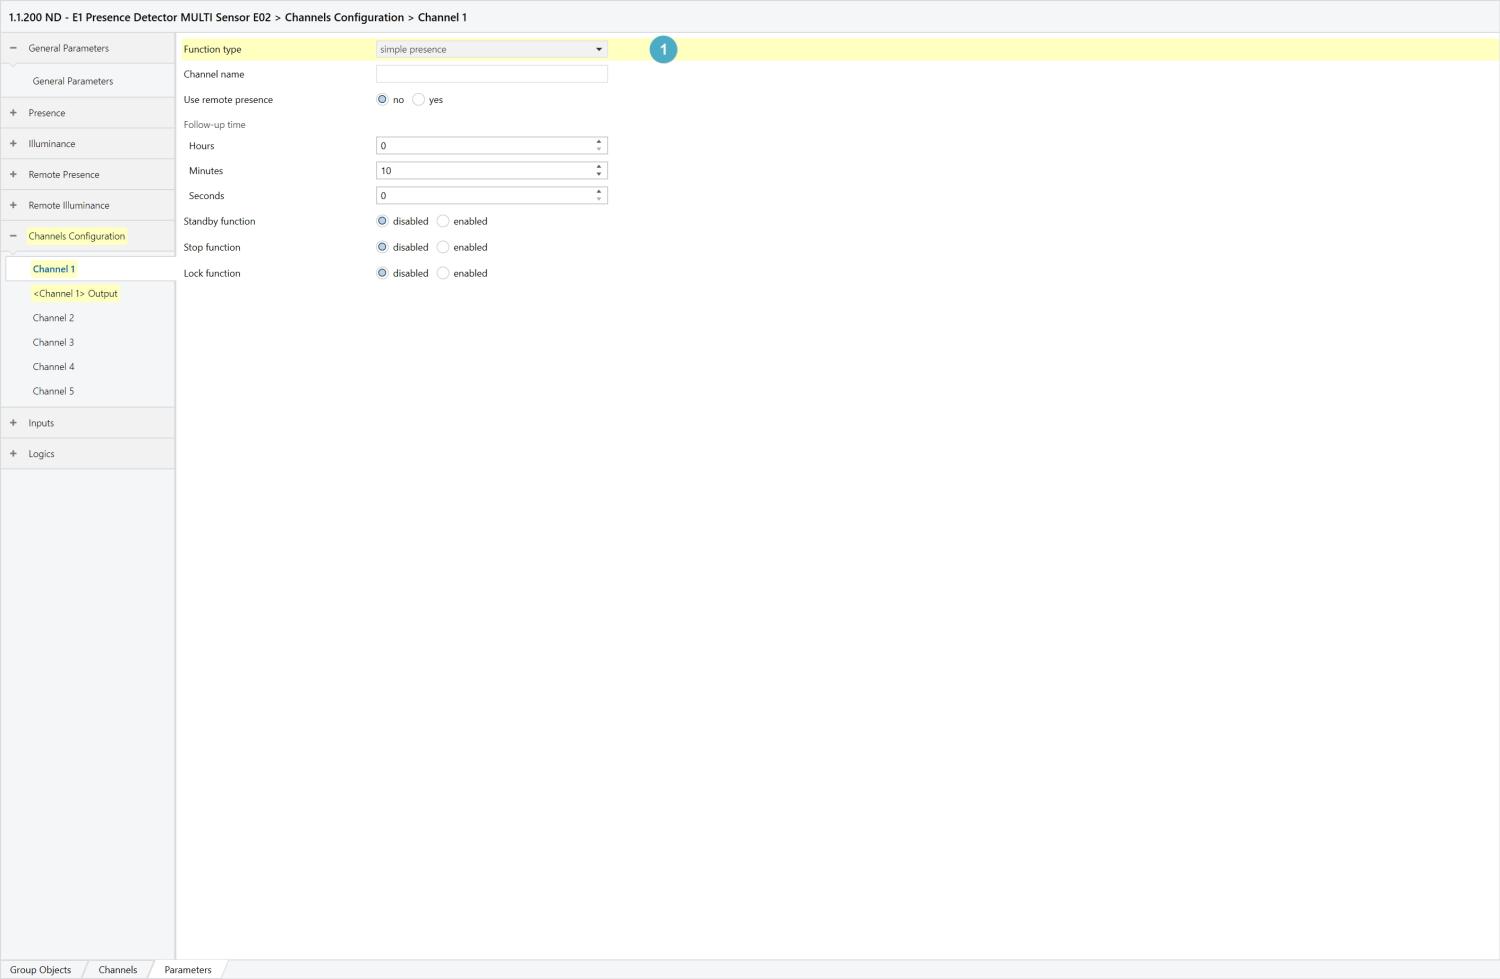Image resolution: width=1500 pixels, height=979 pixels.
Task: Collapse the Channels Configuration section
Action: point(13,236)
